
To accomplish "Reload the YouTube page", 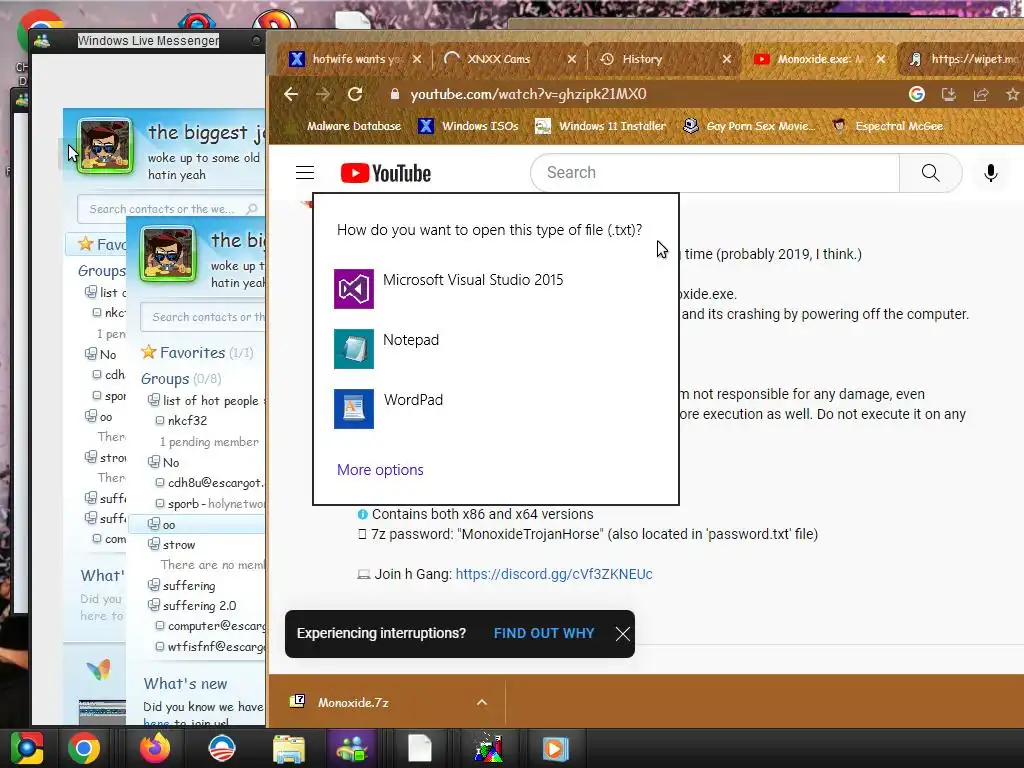I will click(x=355, y=94).
